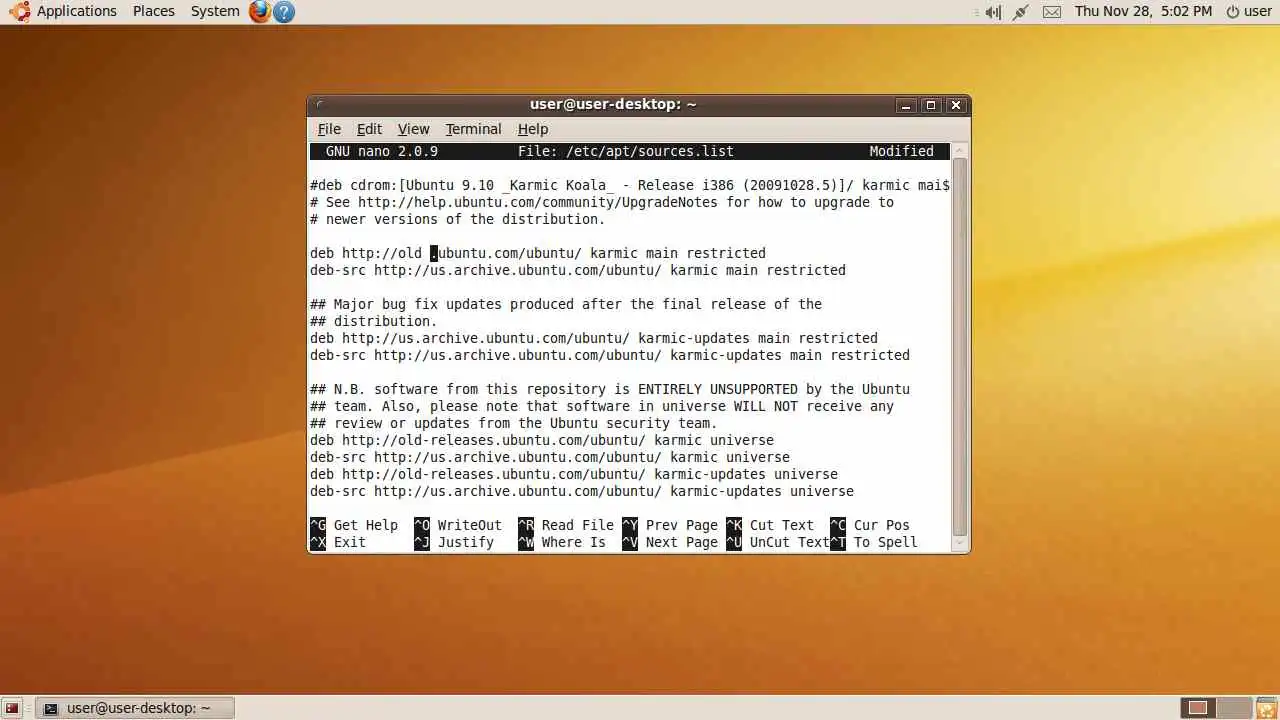1280x720 pixels.
Task: Click the date and time clock
Action: pos(1143,11)
